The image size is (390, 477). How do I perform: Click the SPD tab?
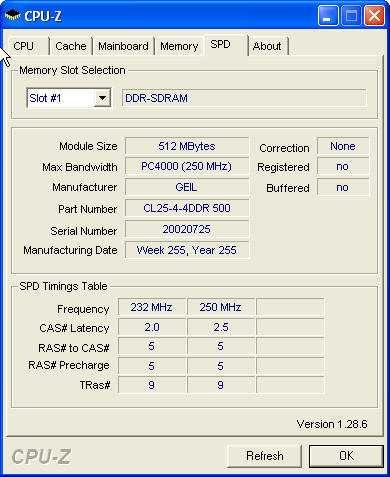click(x=225, y=44)
